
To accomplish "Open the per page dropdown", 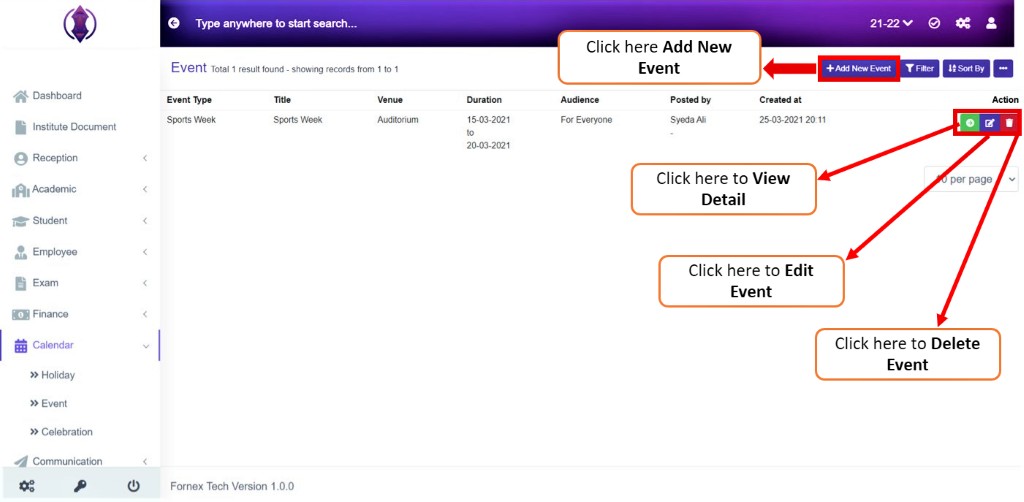I will pos(971,179).
